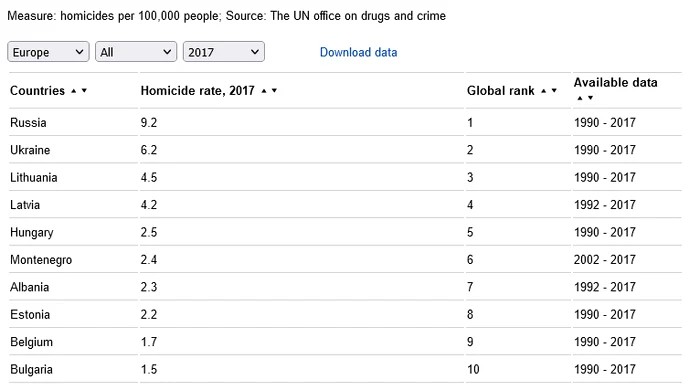The height and width of the screenshot is (388, 700).
Task: Sort Global rank column descending arrow
Action: (554, 91)
